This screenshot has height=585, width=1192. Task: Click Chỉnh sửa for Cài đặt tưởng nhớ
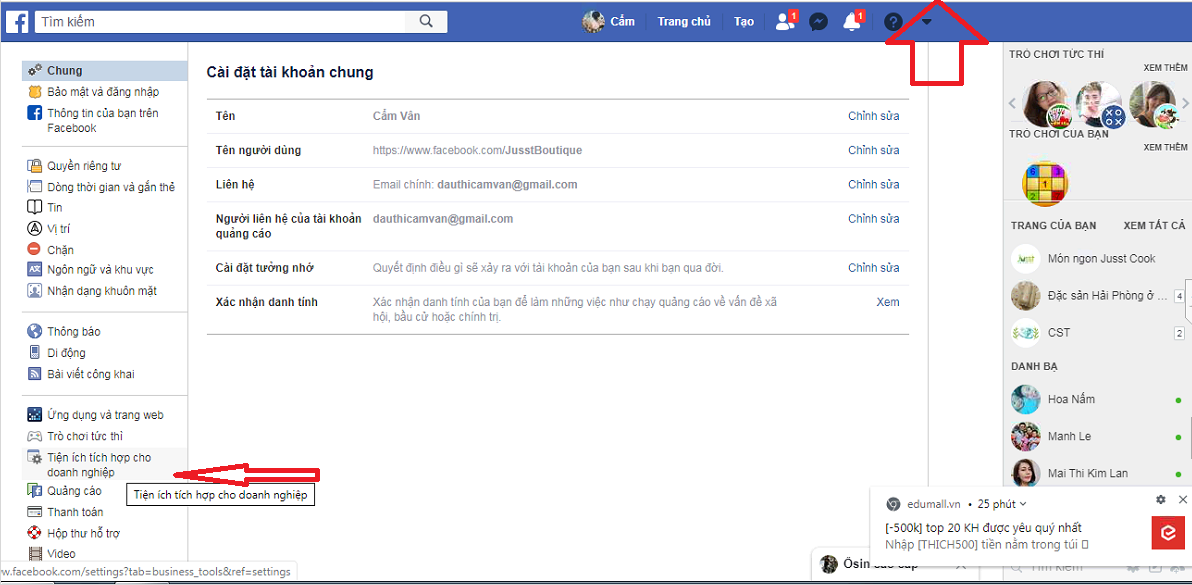coord(873,268)
